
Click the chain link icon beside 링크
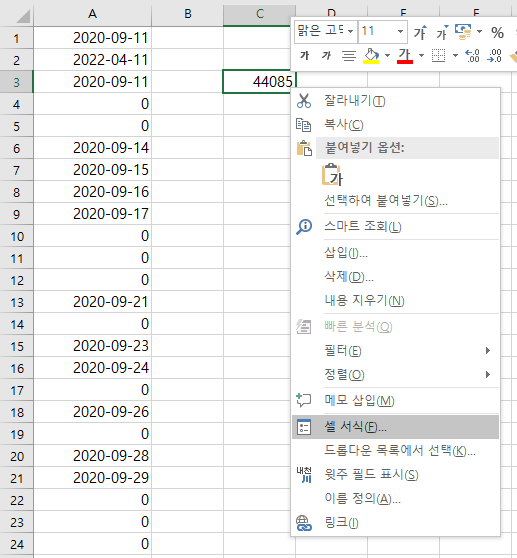point(304,523)
